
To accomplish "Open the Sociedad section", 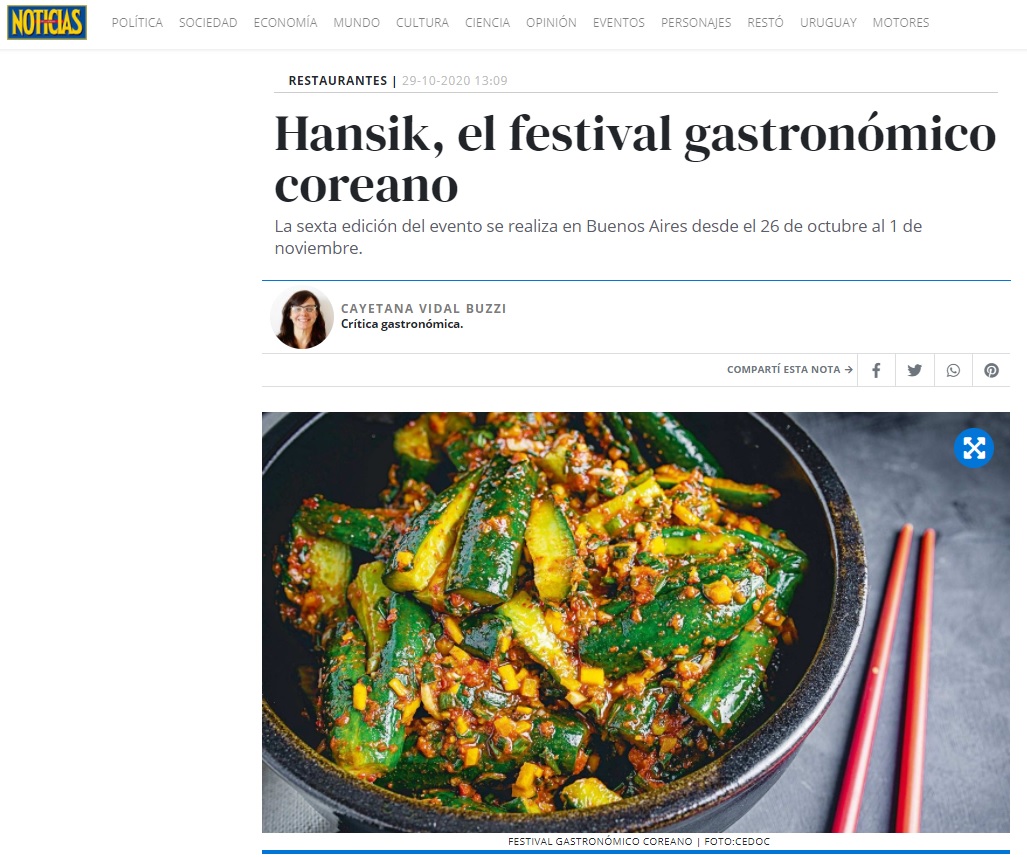I will [x=208, y=23].
